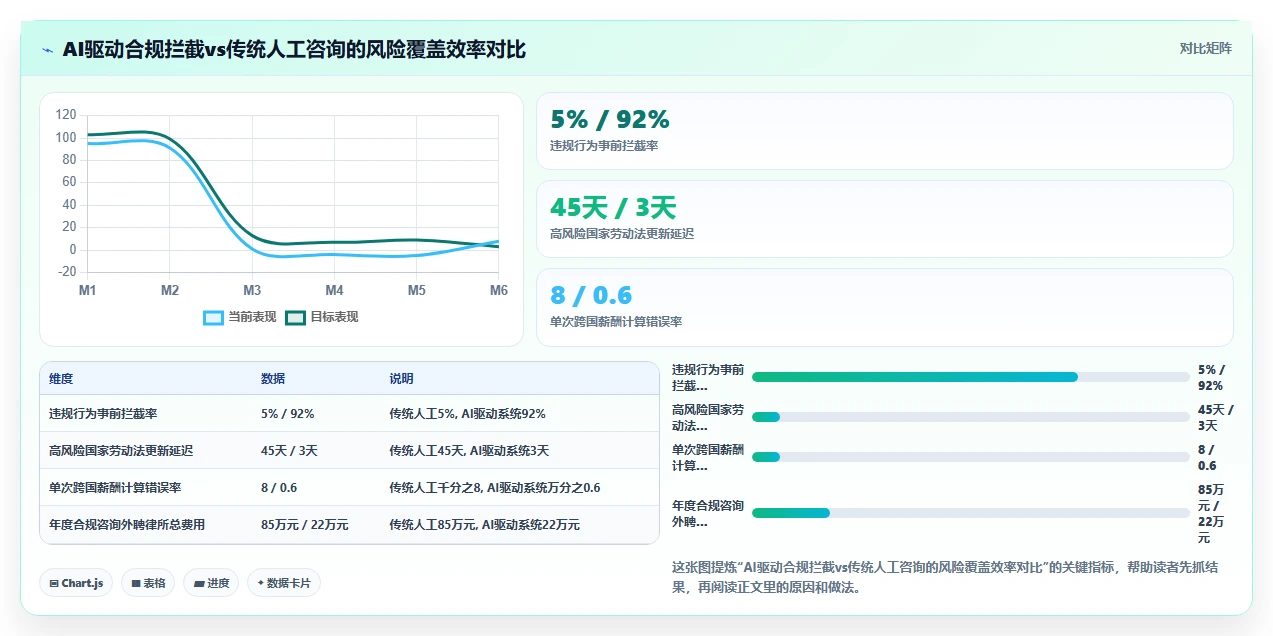This screenshot has height=636, width=1273.
Task: Click the M1 x-axis label
Action: click(x=88, y=290)
